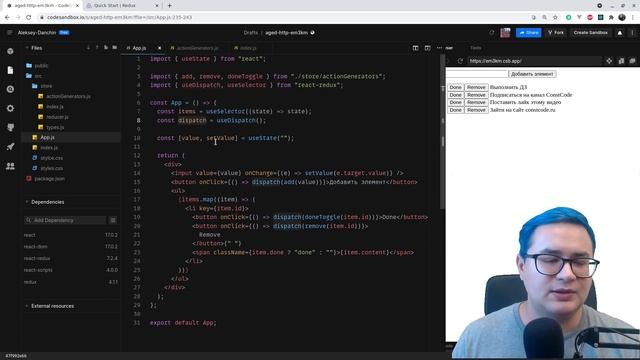This screenshot has width=640, height=360.
Task: Open the notifications bell
Action: click(620, 33)
